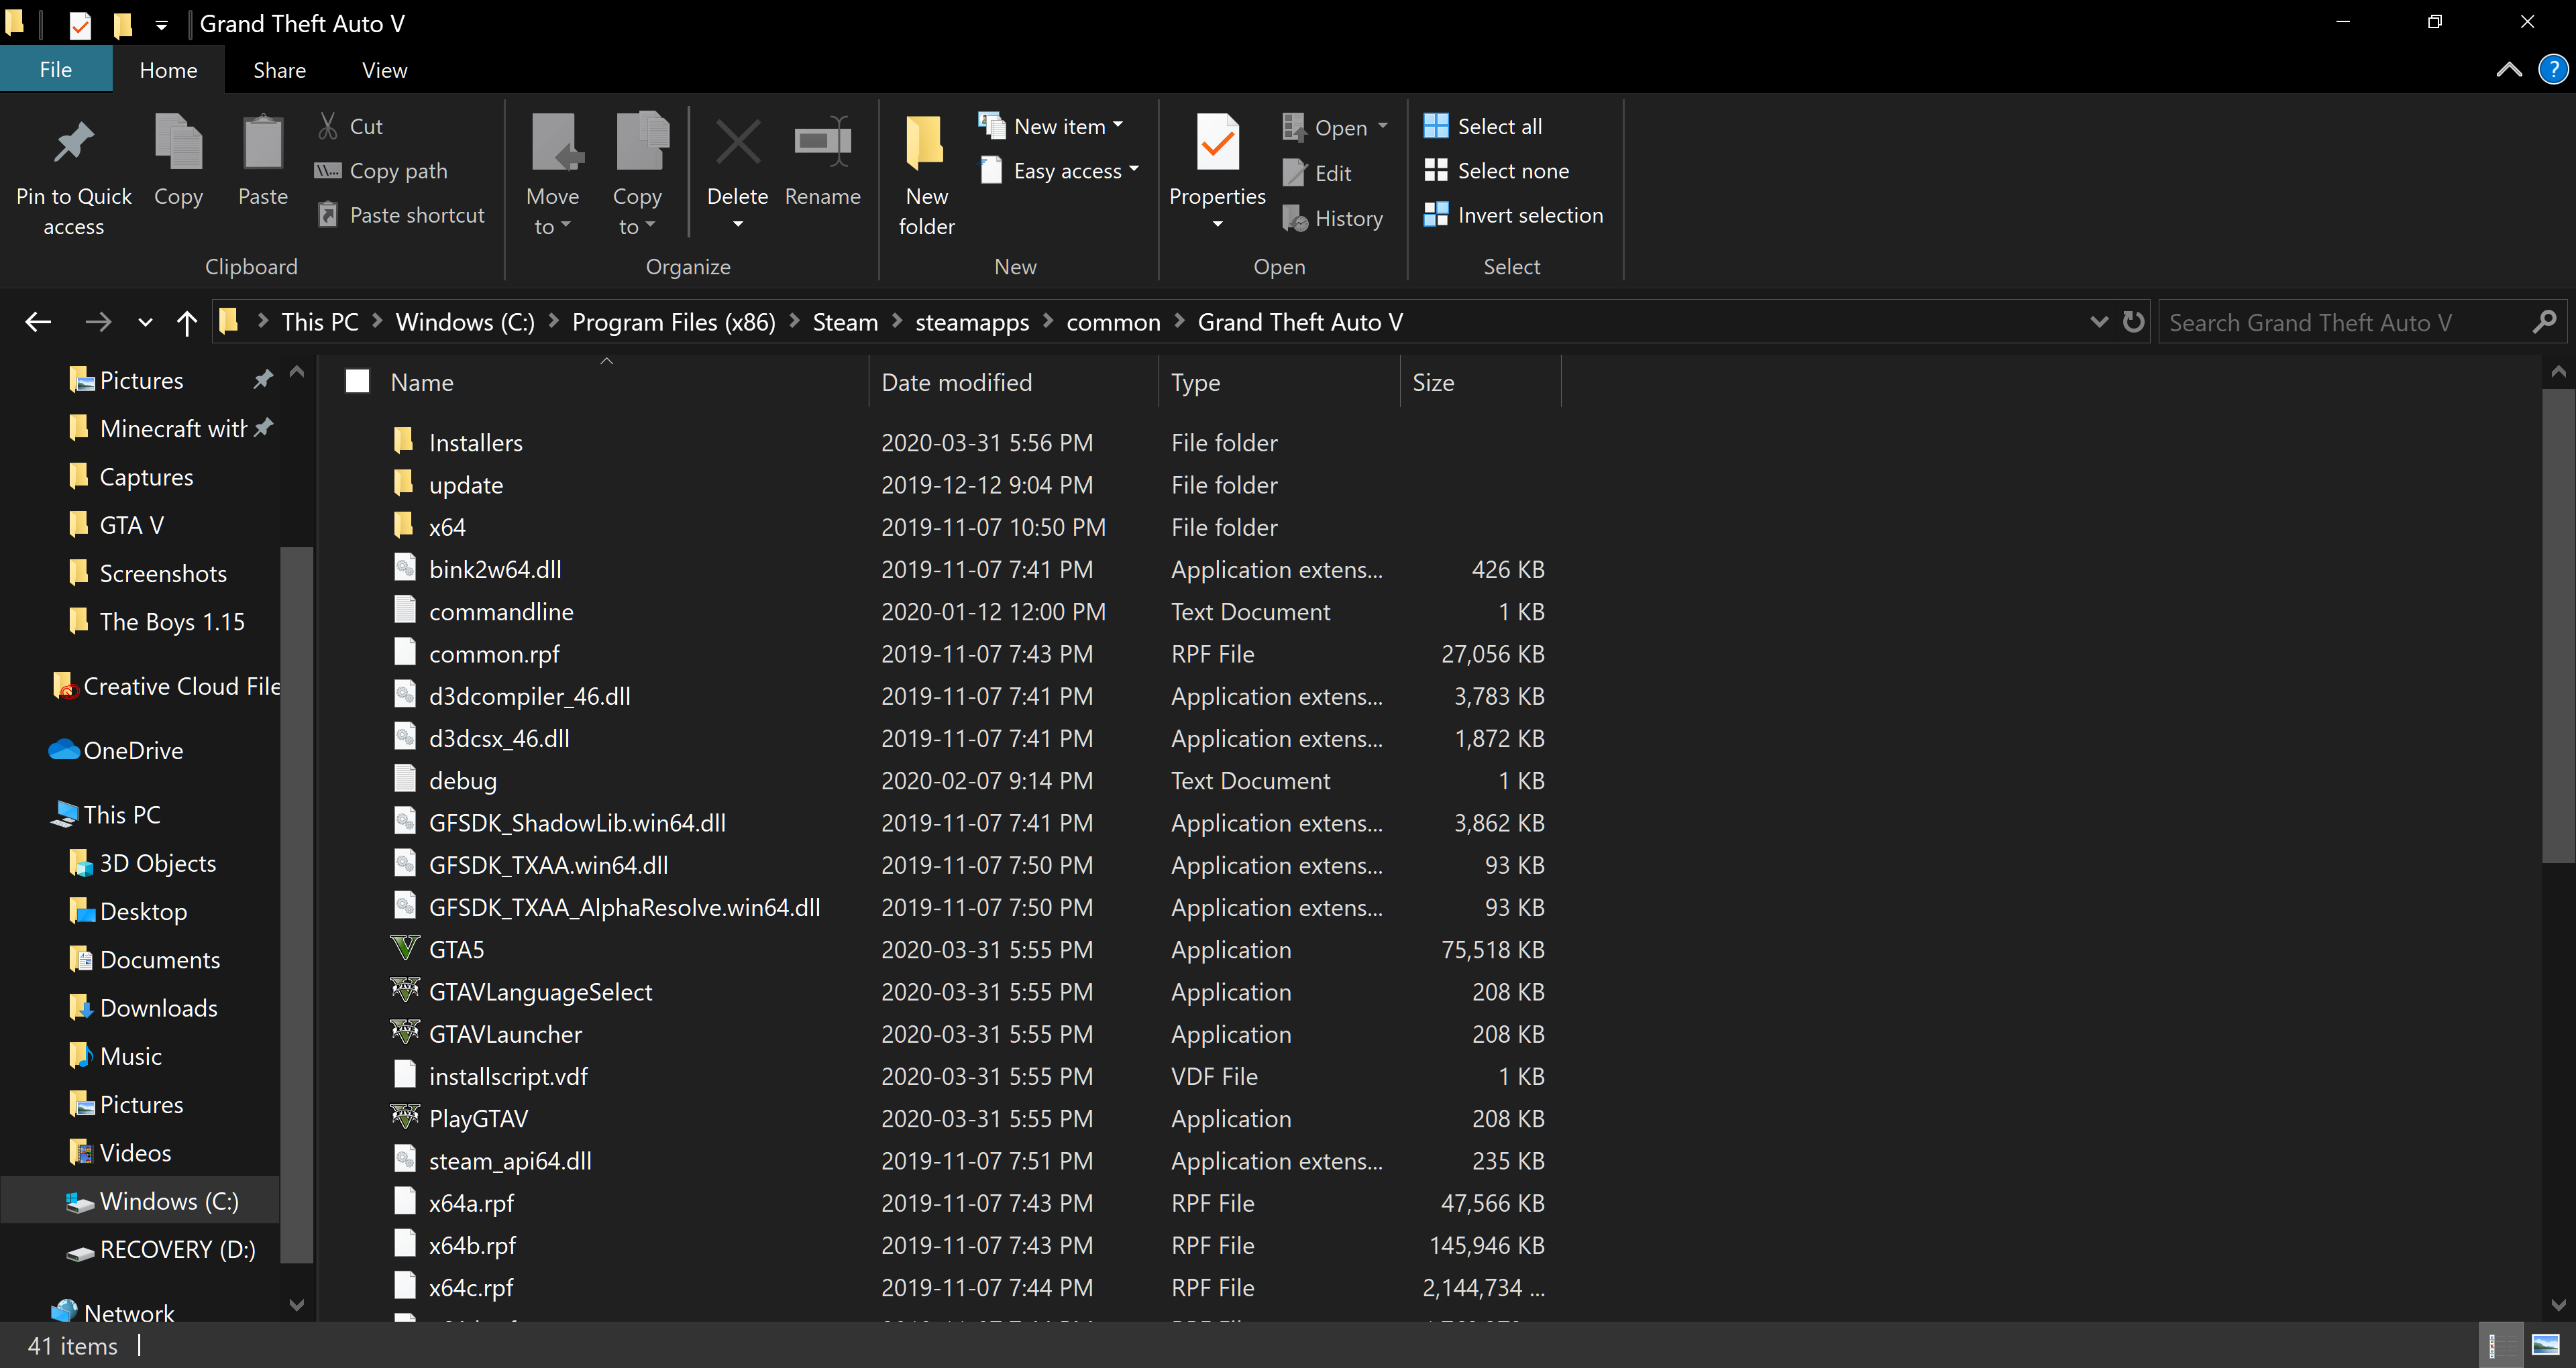This screenshot has height=1368, width=2576.
Task: Click Invert selection icon
Action: 1436,214
